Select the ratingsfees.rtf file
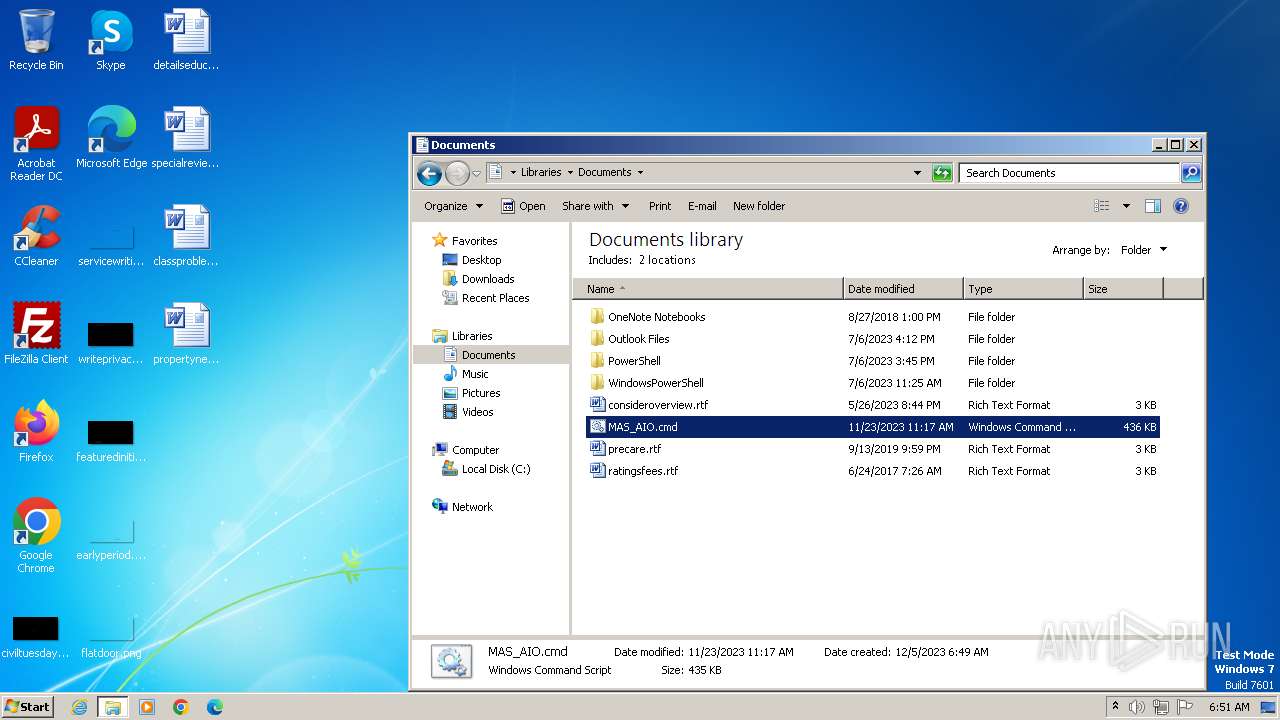1280x720 pixels. pos(872,471)
